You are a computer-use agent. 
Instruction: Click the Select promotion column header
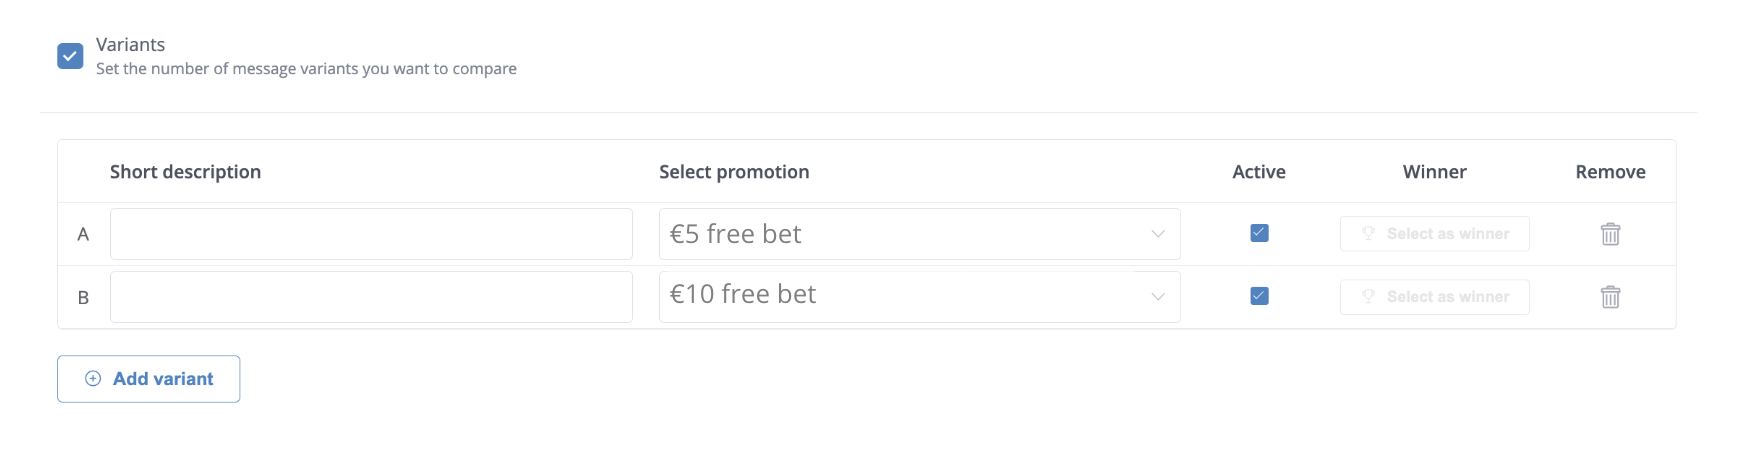[734, 172]
